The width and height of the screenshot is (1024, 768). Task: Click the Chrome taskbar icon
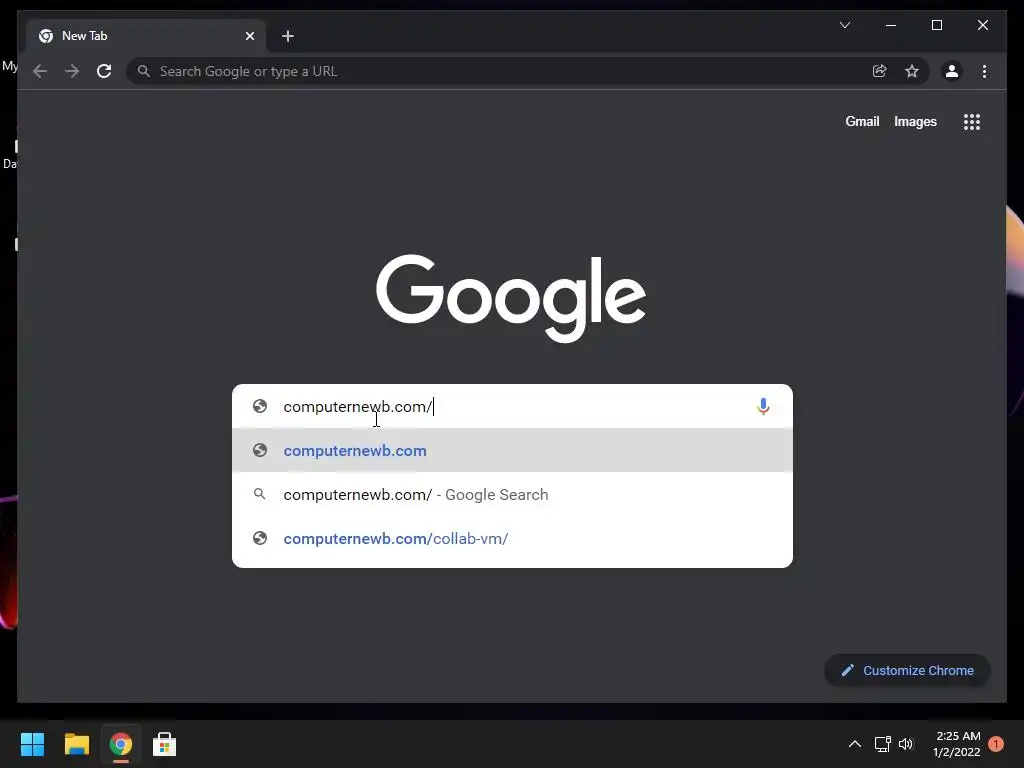[x=120, y=744]
